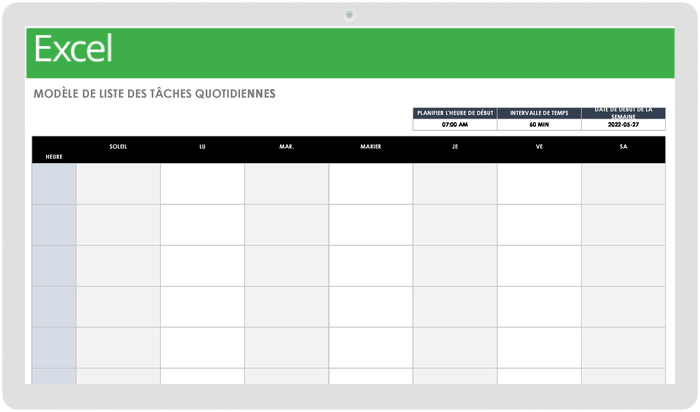Screen dimensions: 700x412
Task: Click the first empty cell under SA
Action: 623,184
